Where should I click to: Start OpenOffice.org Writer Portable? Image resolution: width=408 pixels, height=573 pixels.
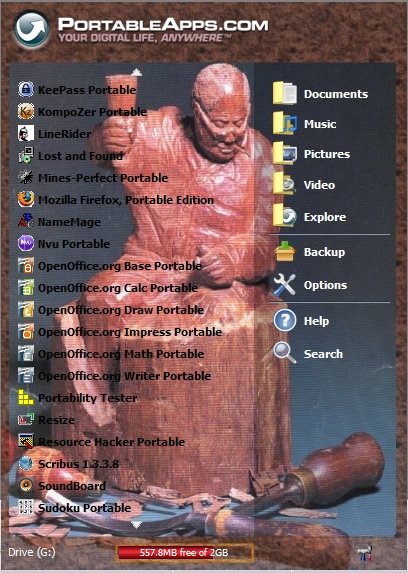pos(125,376)
